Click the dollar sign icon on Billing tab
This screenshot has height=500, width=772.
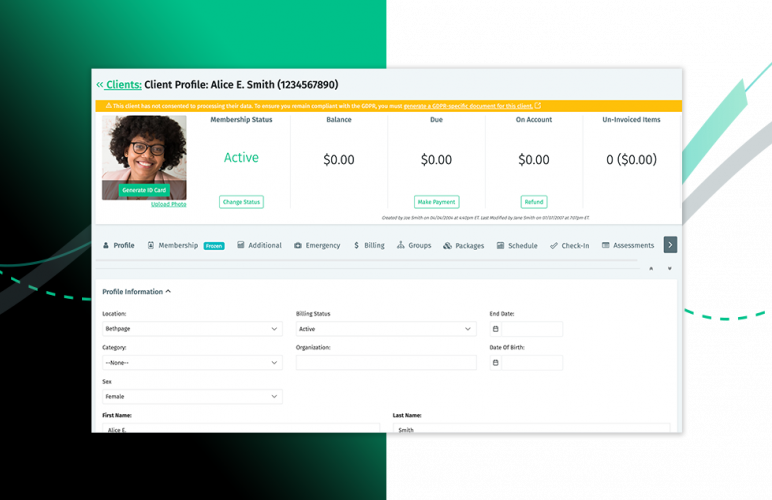click(356, 245)
